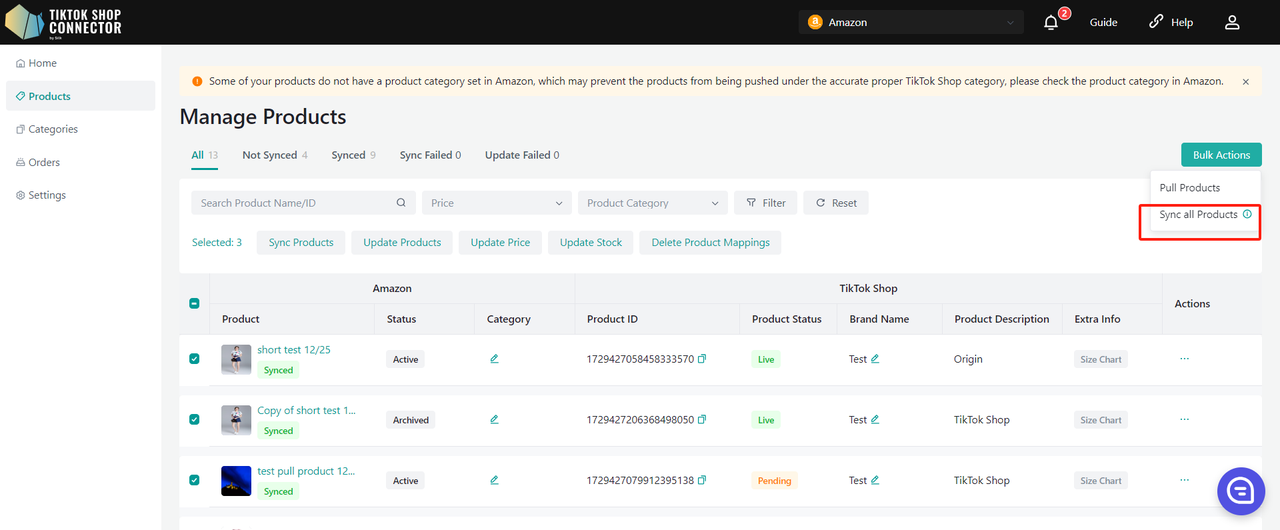Click the Update Price button
The width and height of the screenshot is (1280, 530).
point(500,242)
